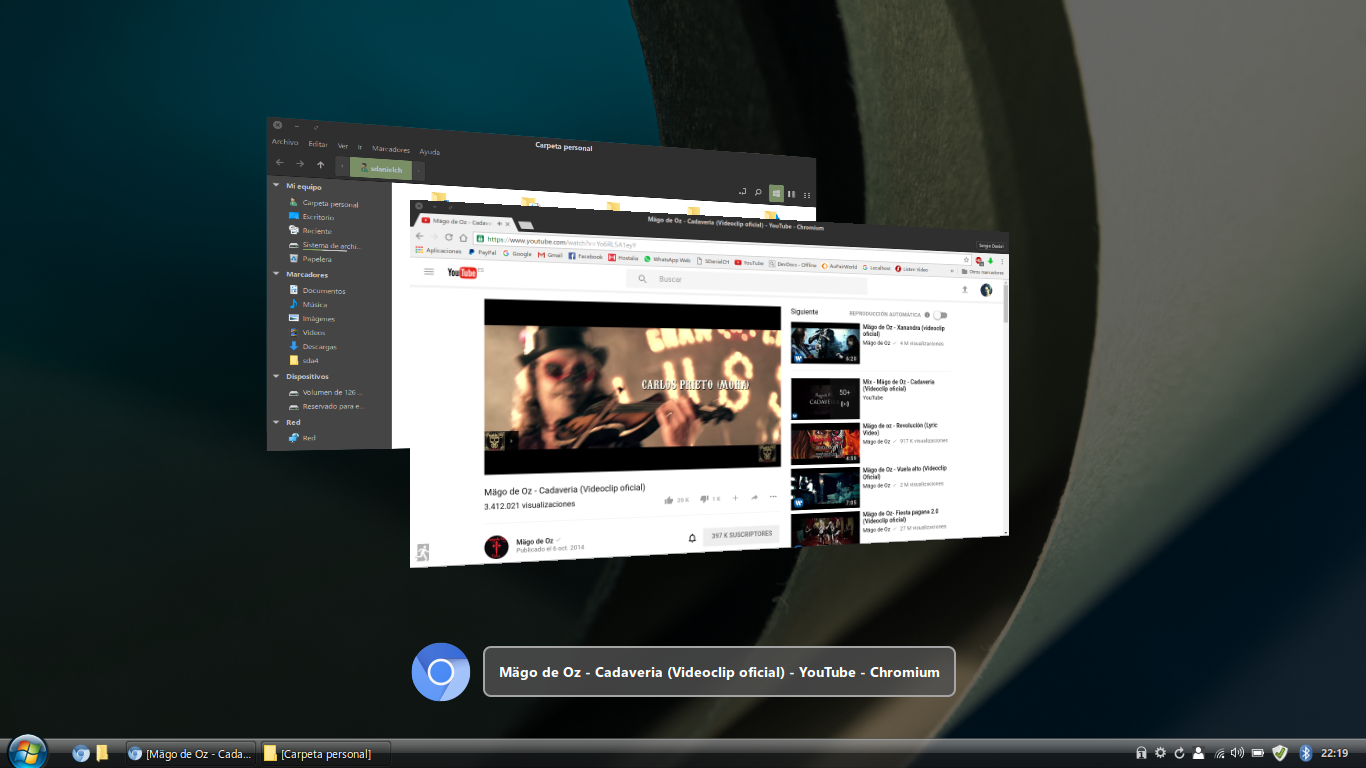Collapse the Dispositivos sidebar section
The height and width of the screenshot is (768, 1366).
(x=276, y=376)
